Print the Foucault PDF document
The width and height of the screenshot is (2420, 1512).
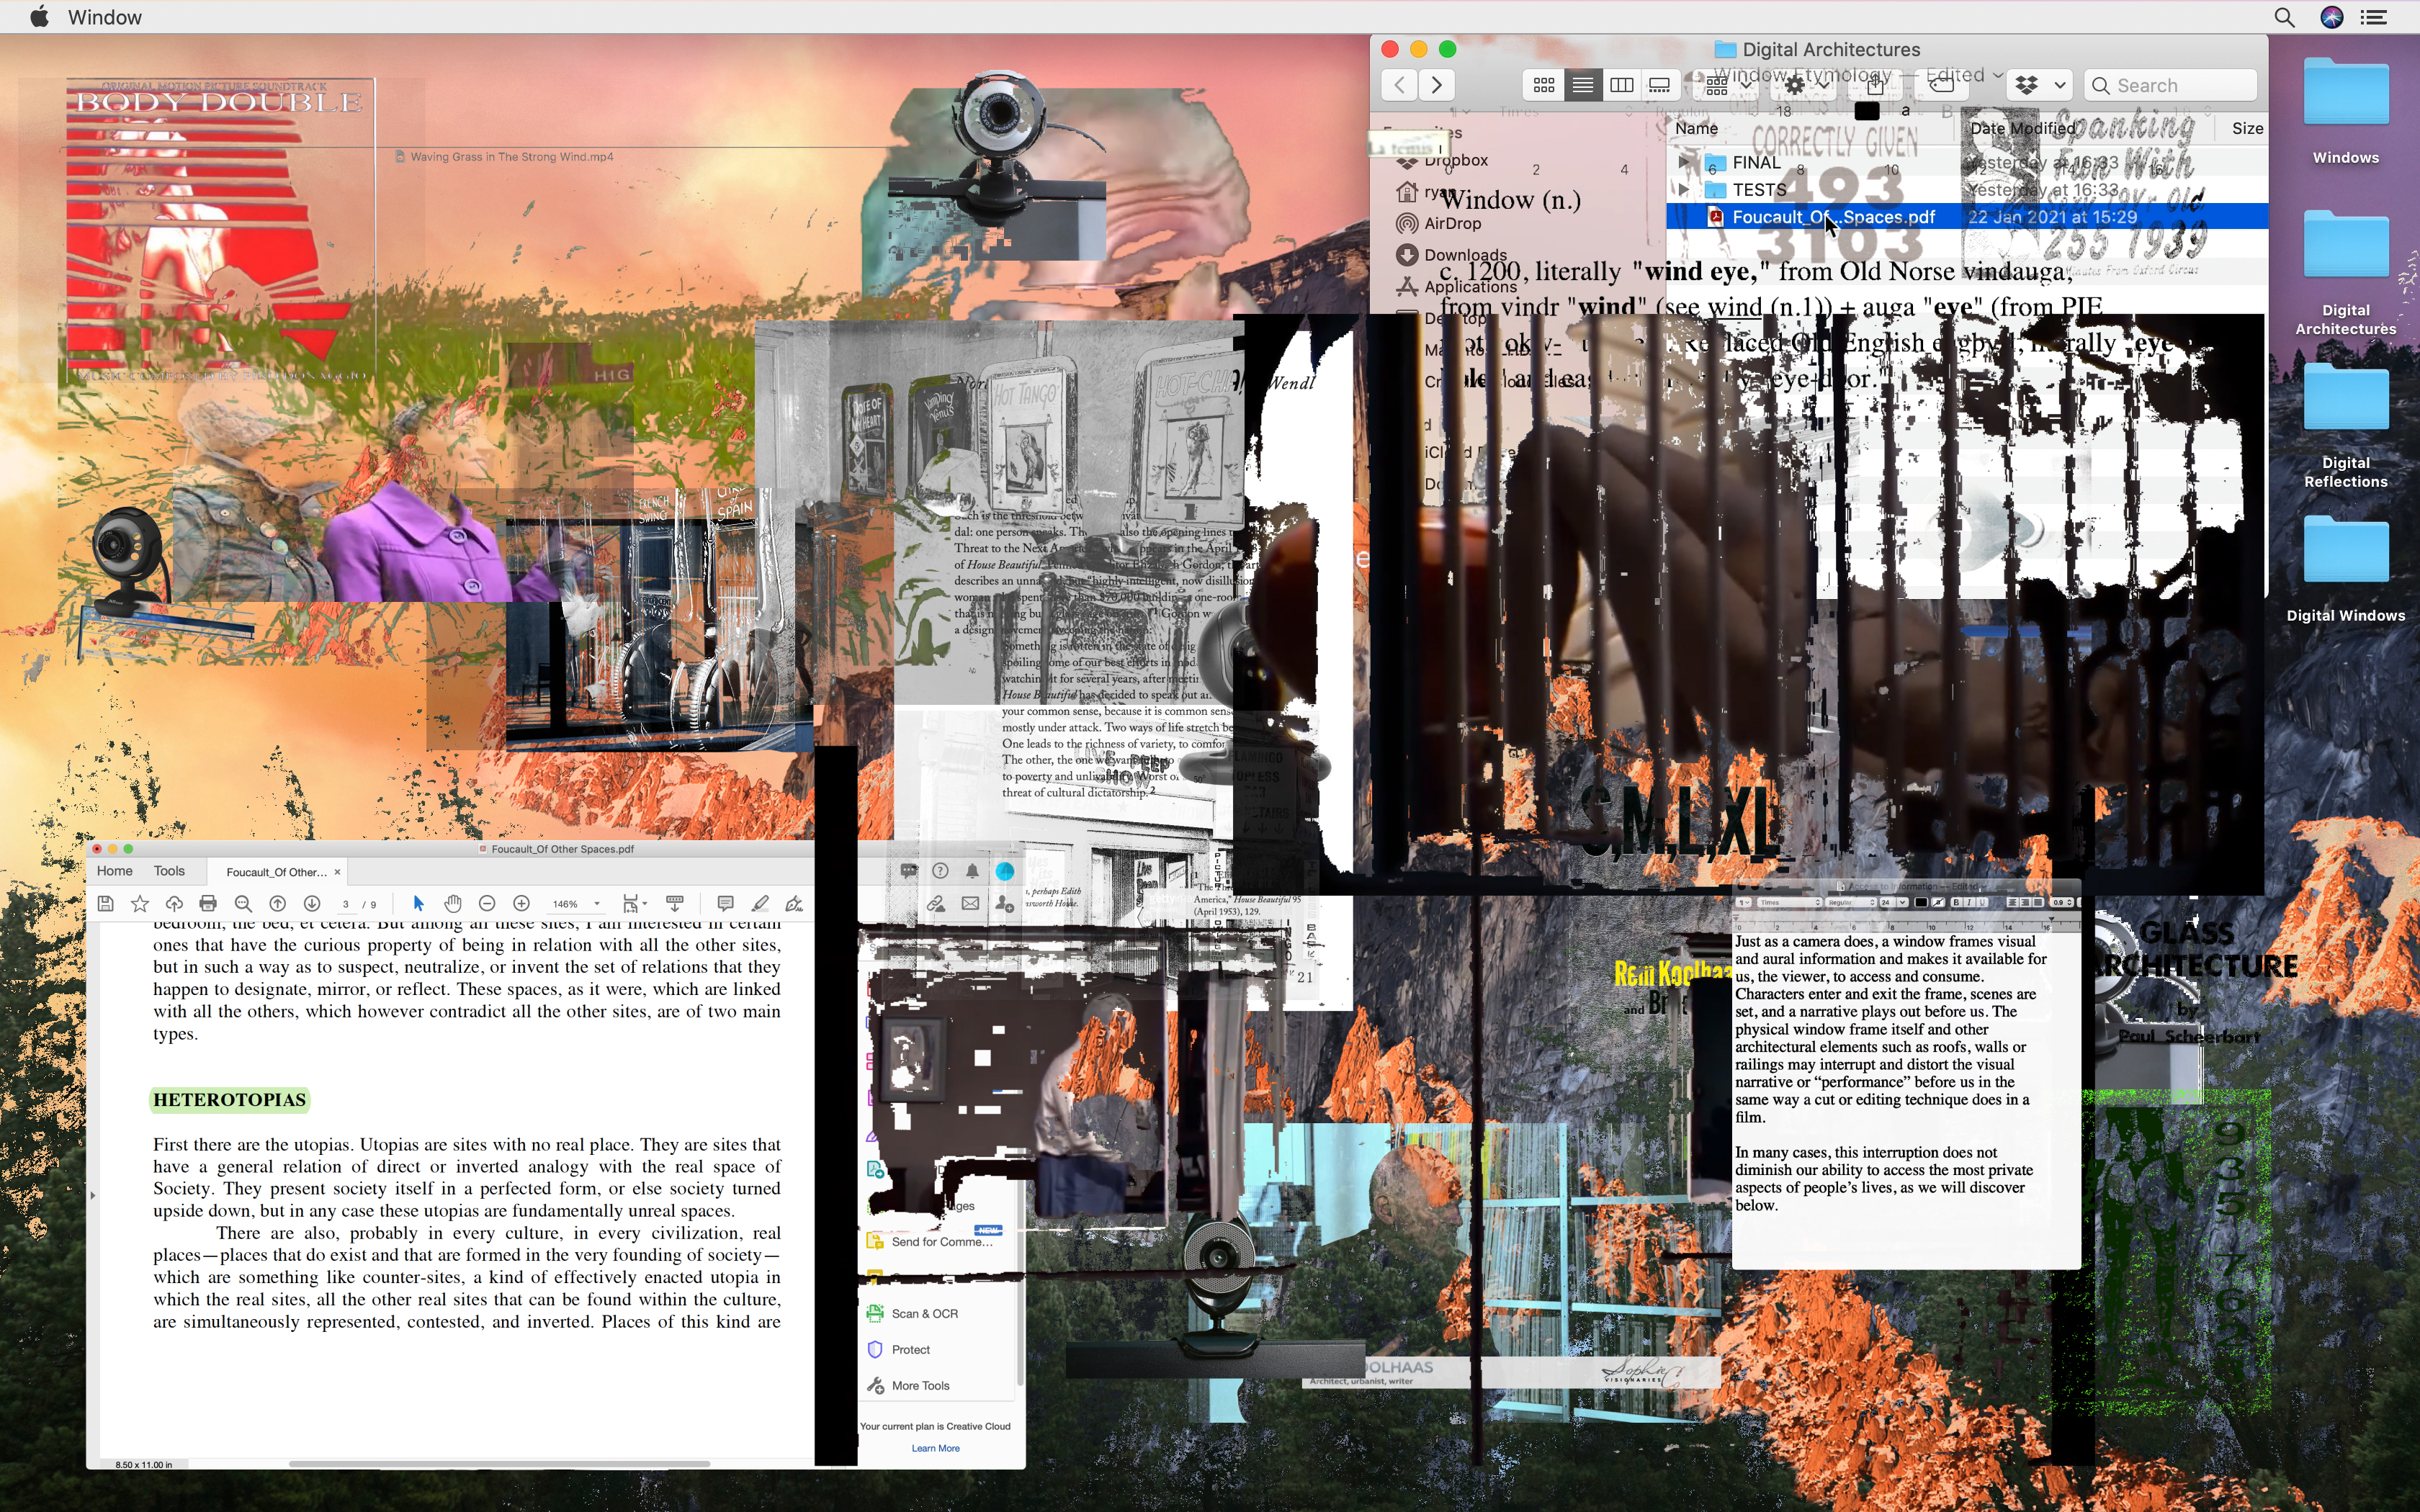tap(208, 904)
